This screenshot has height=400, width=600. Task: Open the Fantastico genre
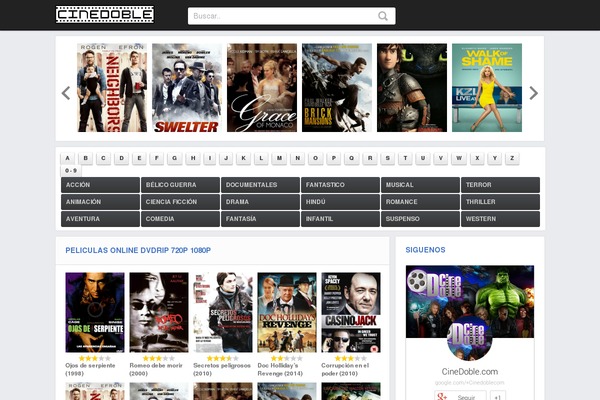point(340,185)
